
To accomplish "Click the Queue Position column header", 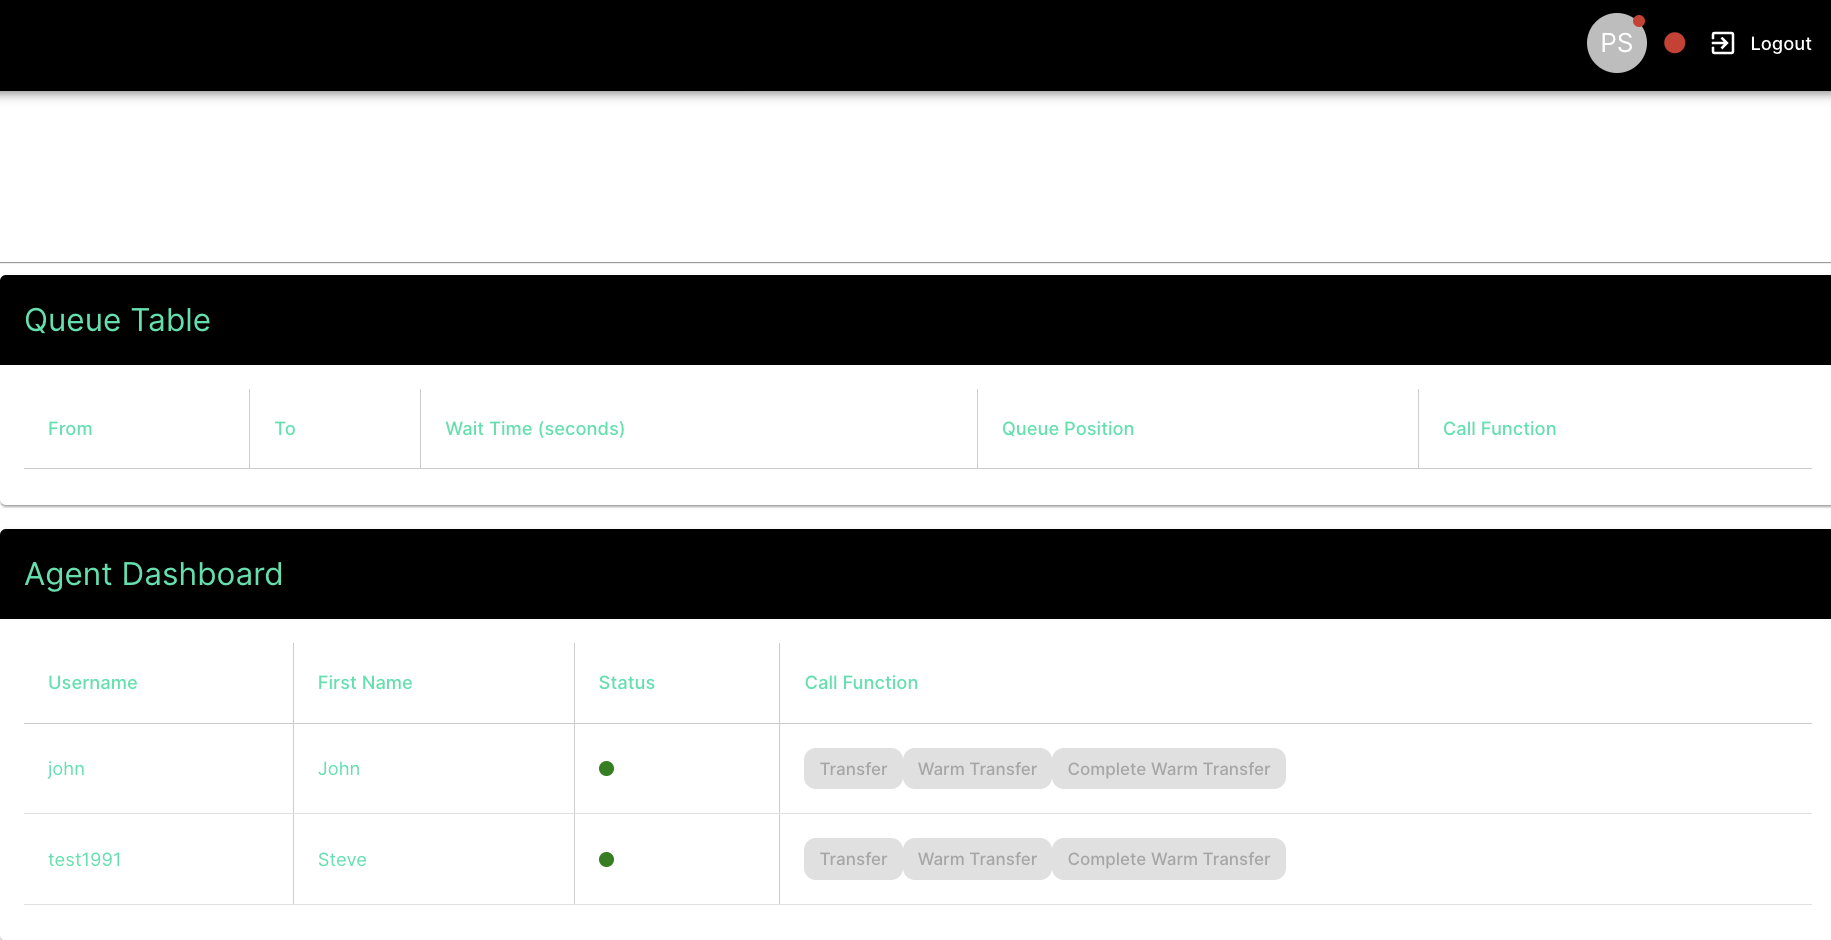I will tap(1067, 428).
